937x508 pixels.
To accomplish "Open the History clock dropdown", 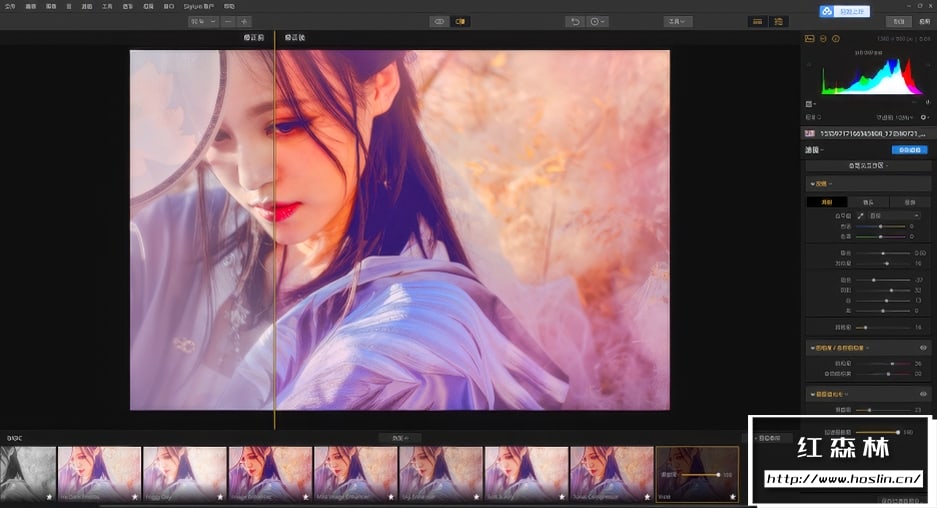I will coord(597,22).
